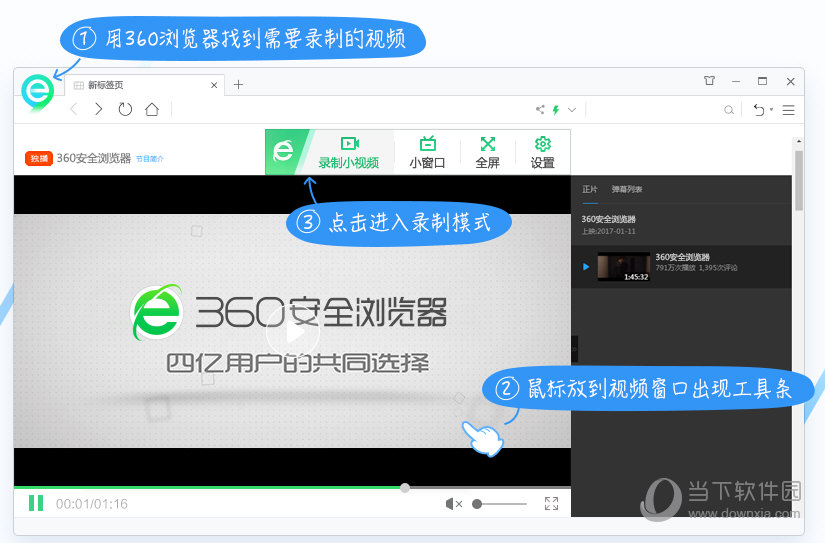Click the green lightning speed-mode icon
The height and width of the screenshot is (543, 825).
(556, 109)
